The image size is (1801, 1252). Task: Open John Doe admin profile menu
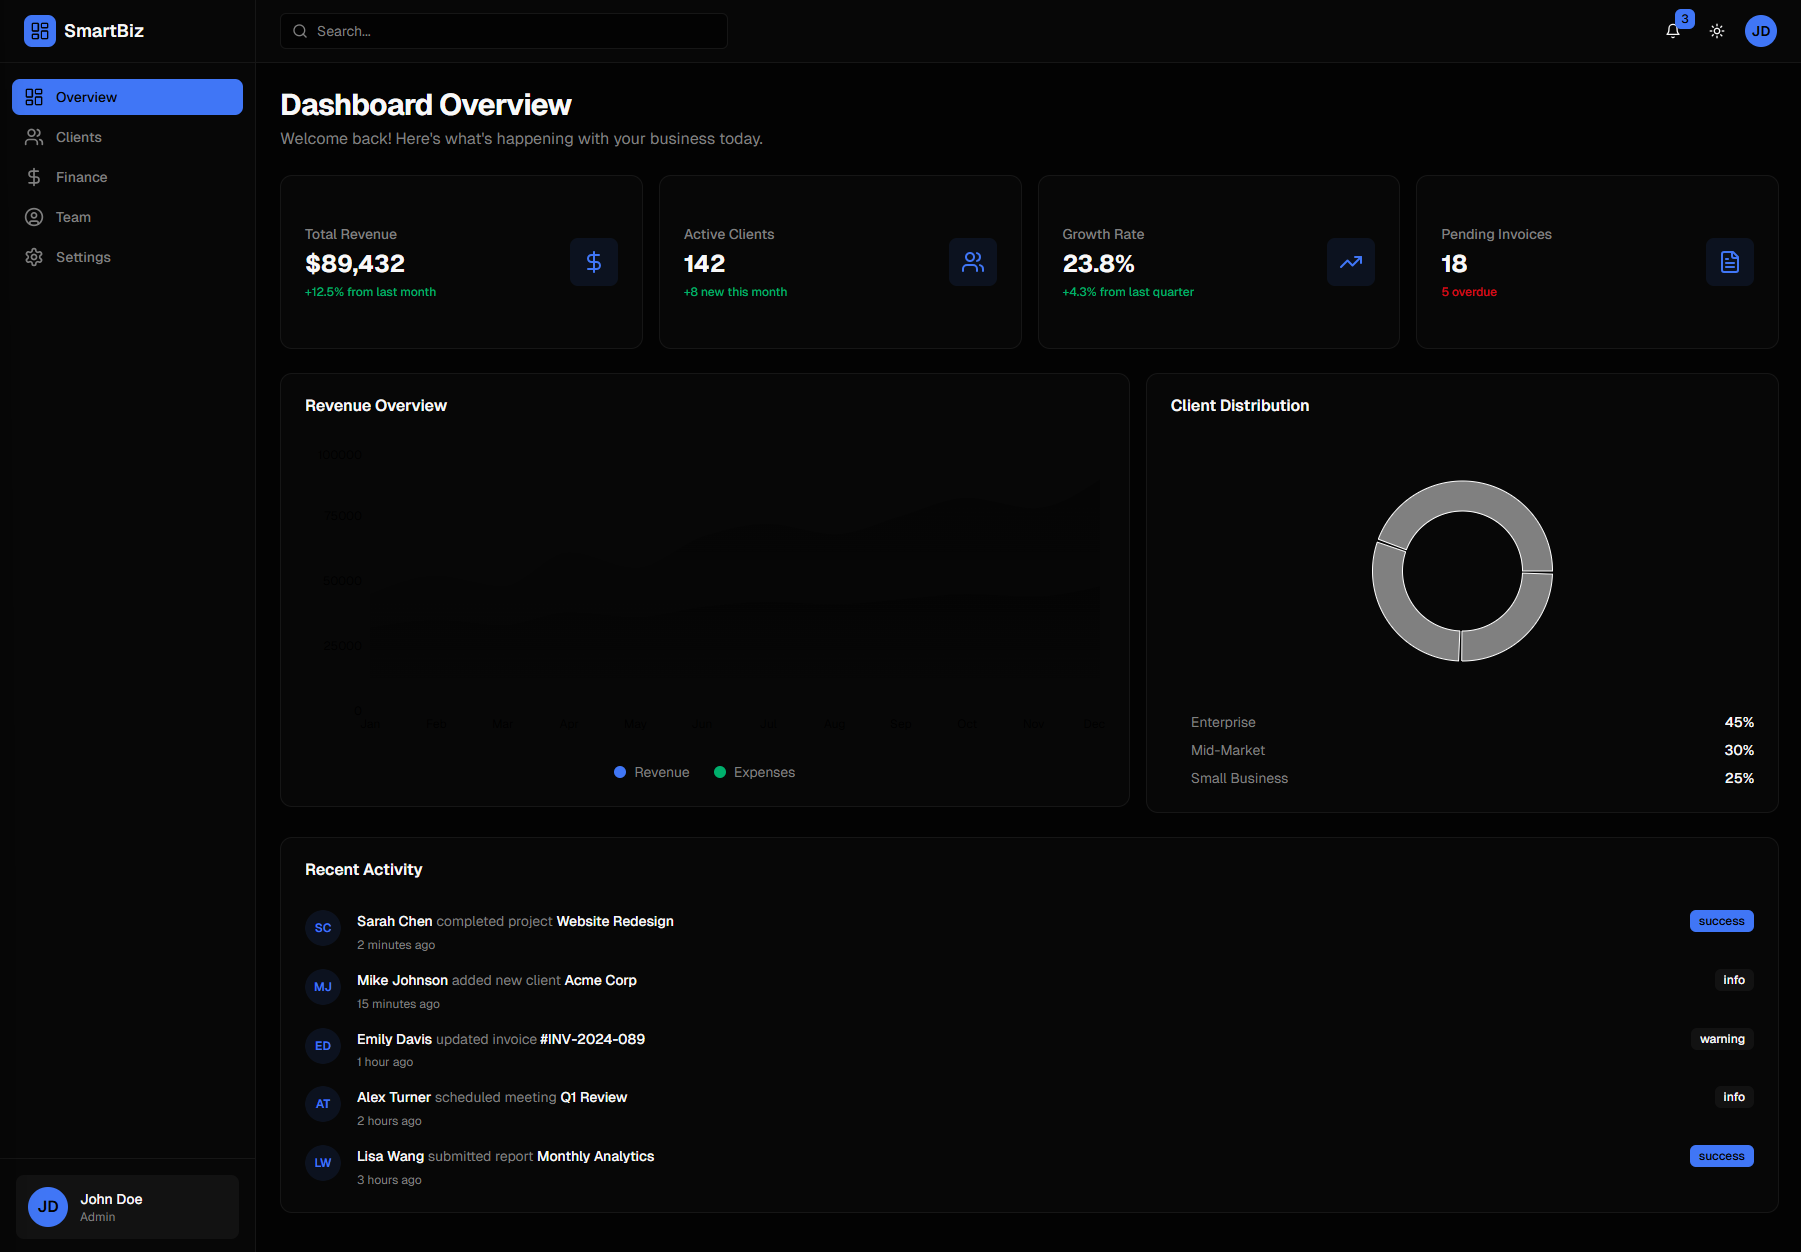click(x=126, y=1206)
